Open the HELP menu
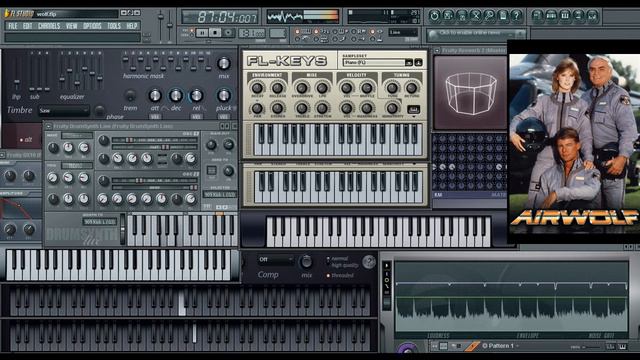The width and height of the screenshot is (640, 360). click(131, 26)
